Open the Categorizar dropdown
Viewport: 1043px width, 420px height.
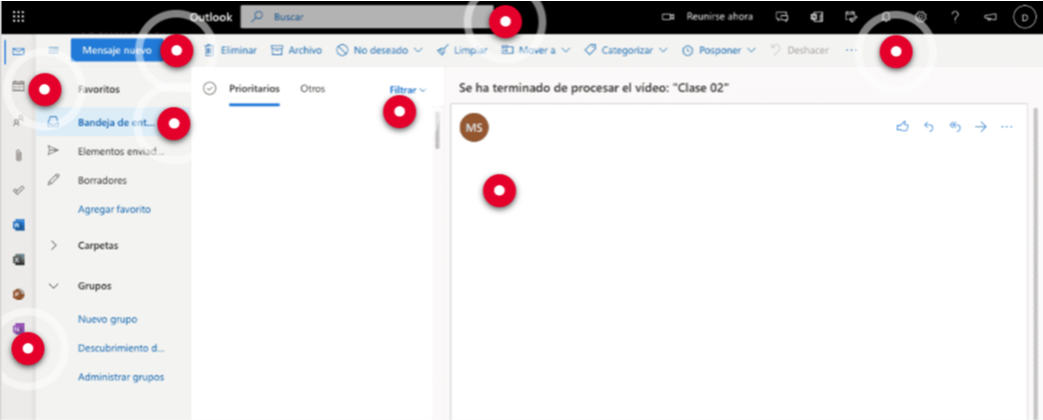pyautogui.click(x=626, y=50)
